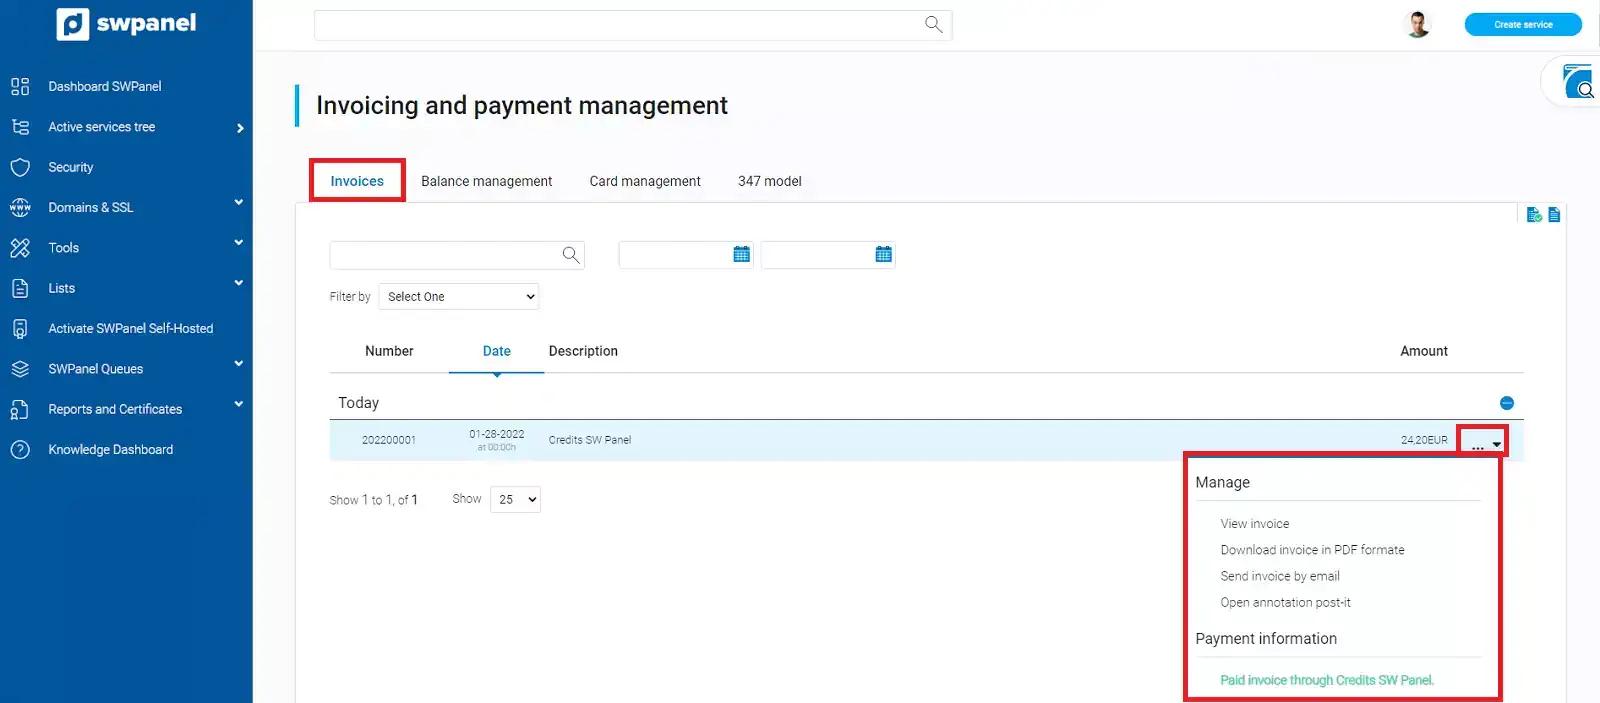
Task: Click the document export icon beside it
Action: [x=1554, y=214]
